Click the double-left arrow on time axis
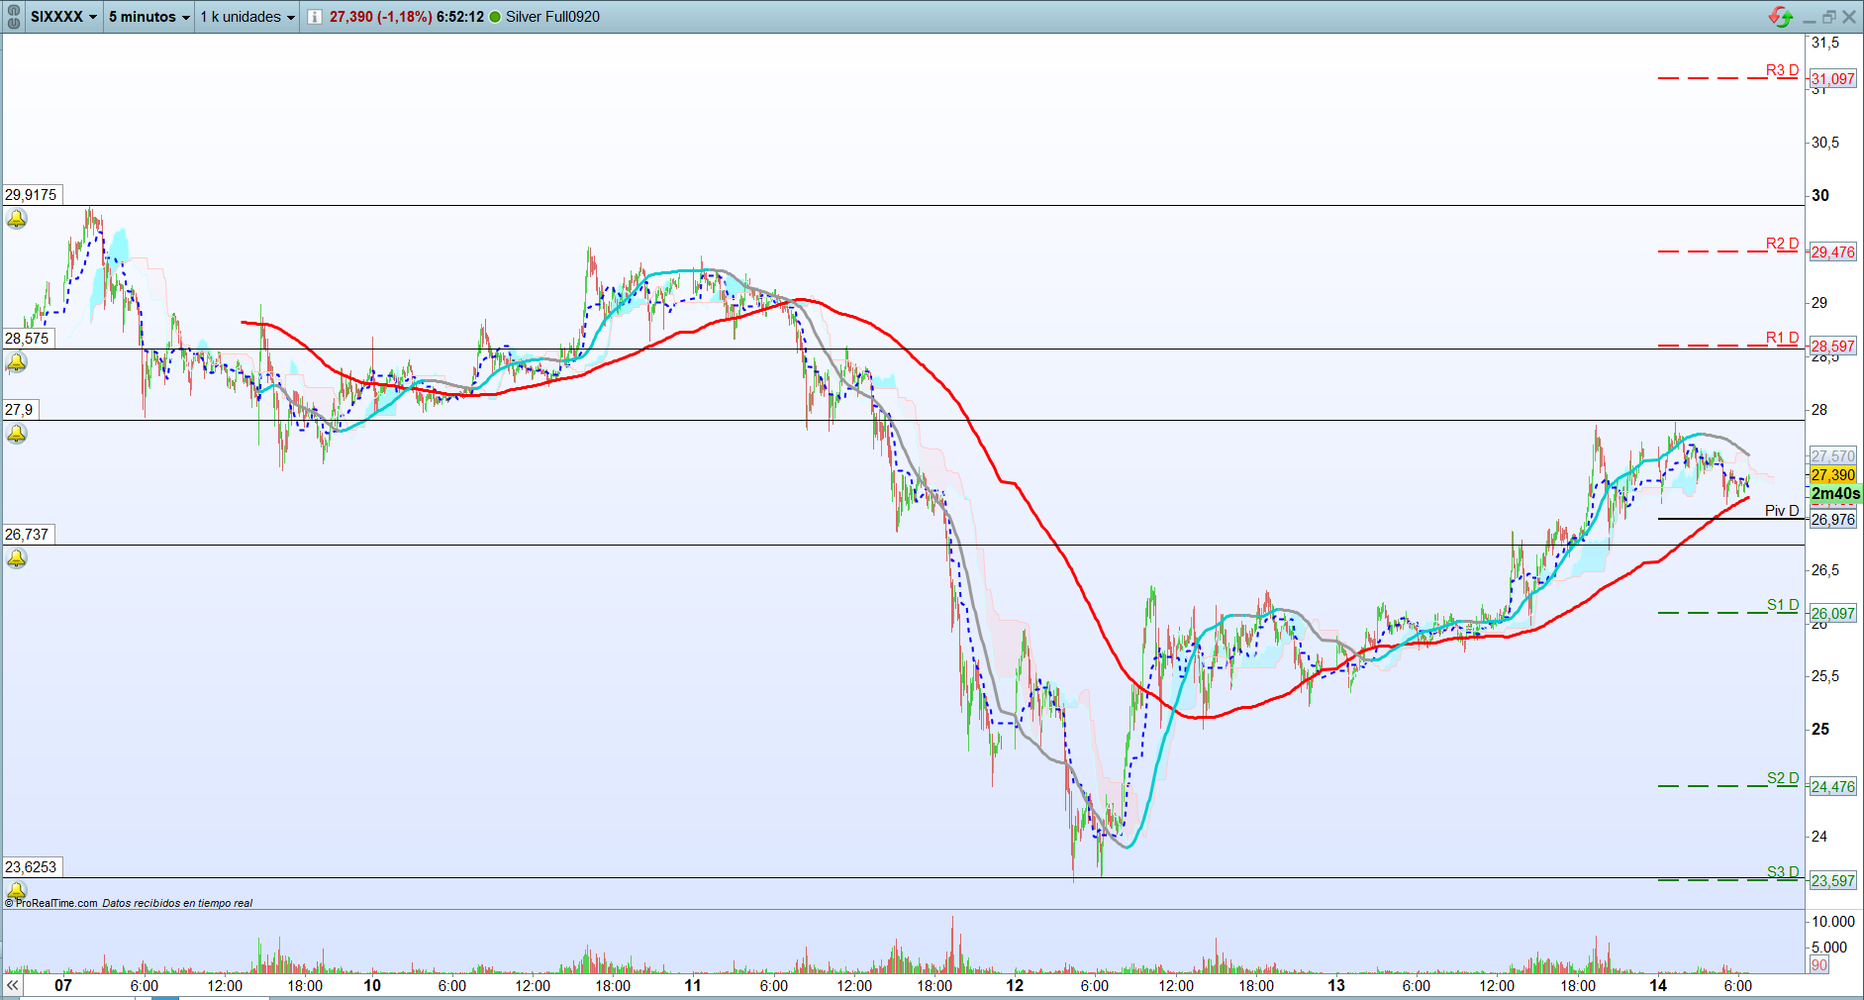The width and height of the screenshot is (1864, 1000). tap(12, 986)
